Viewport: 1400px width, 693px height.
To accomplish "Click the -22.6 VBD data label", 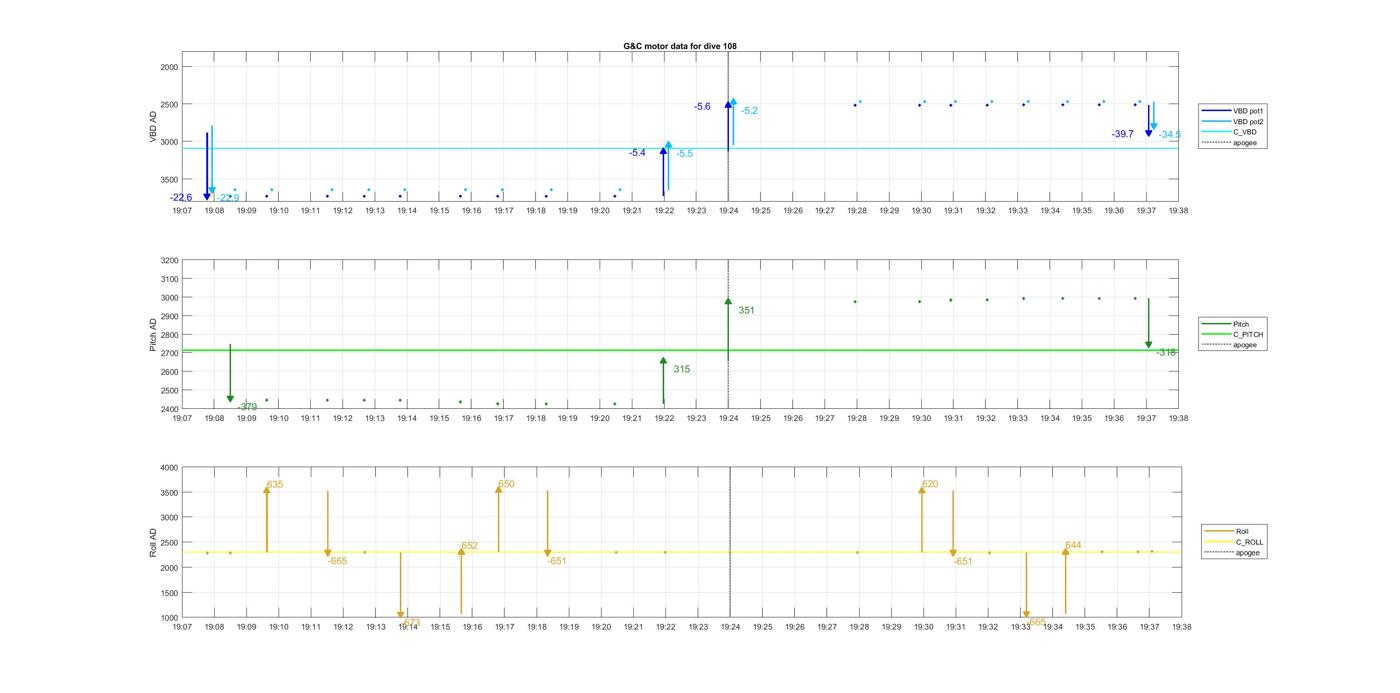I will coord(181,198).
